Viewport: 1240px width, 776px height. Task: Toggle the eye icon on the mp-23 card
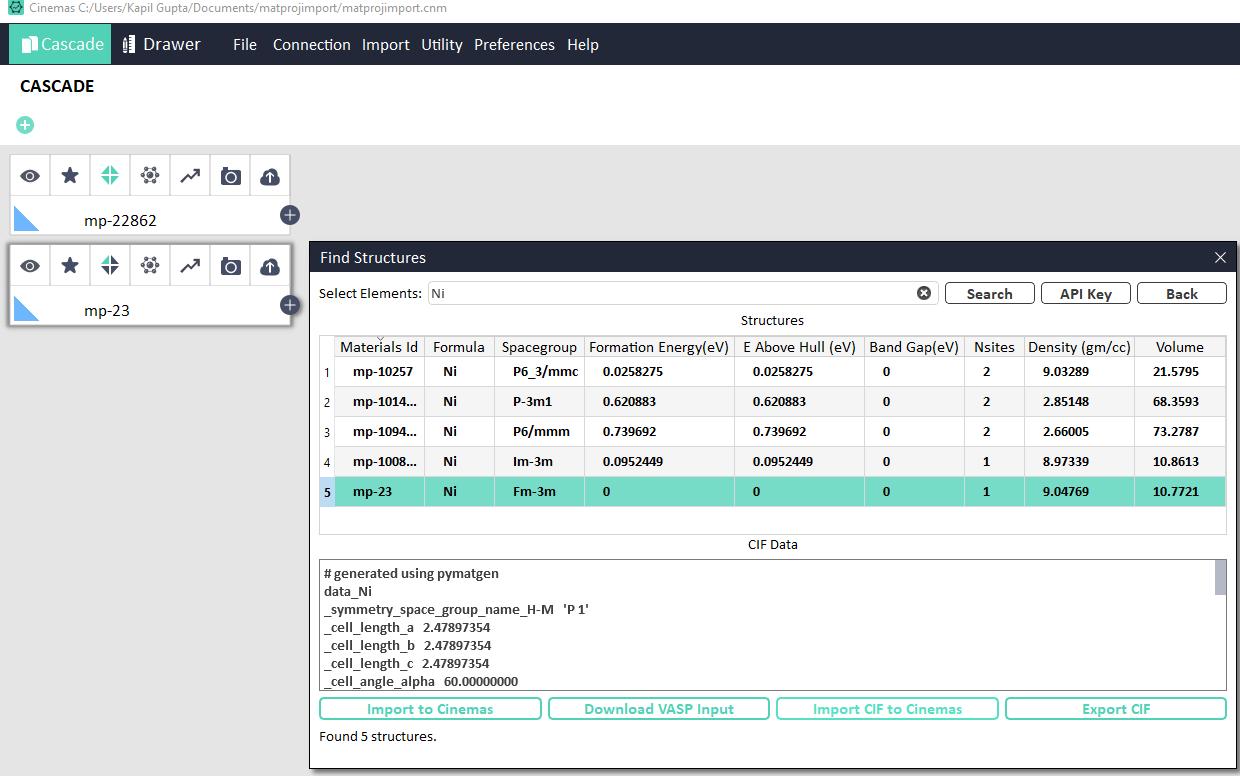(31, 266)
